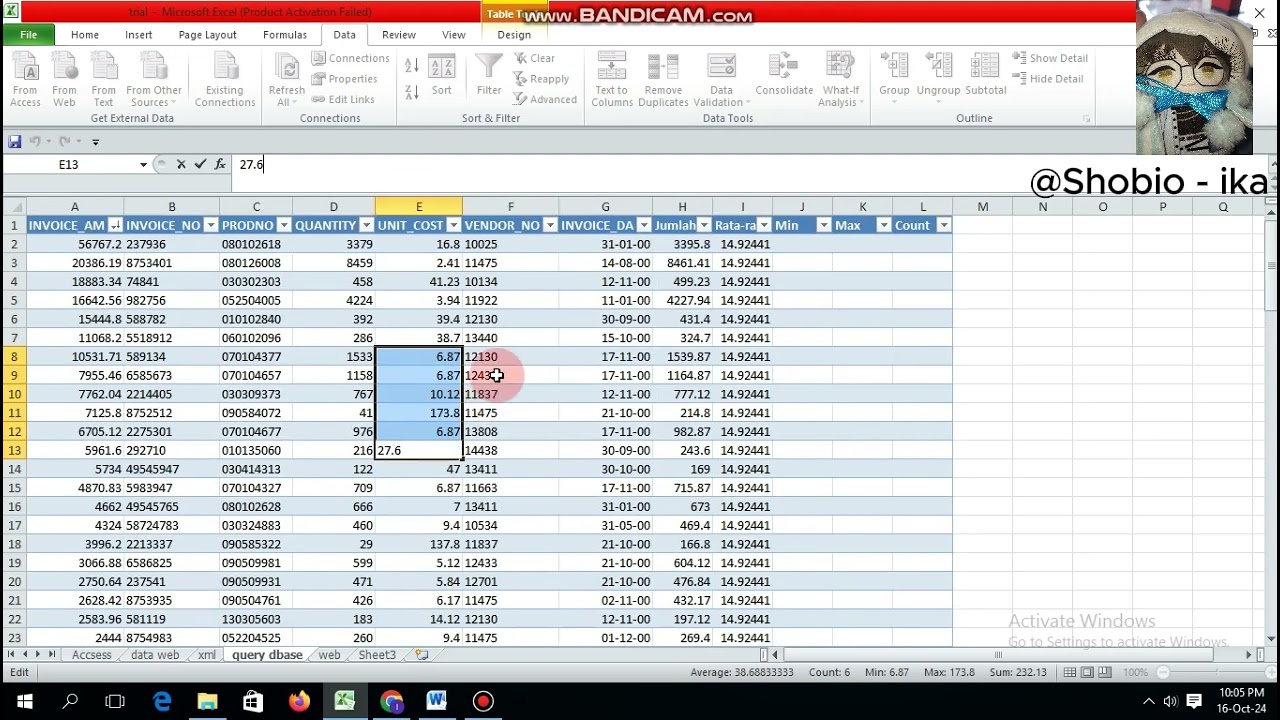Click the Consolidate icon
Viewport: 1280px width, 720px height.
[784, 75]
